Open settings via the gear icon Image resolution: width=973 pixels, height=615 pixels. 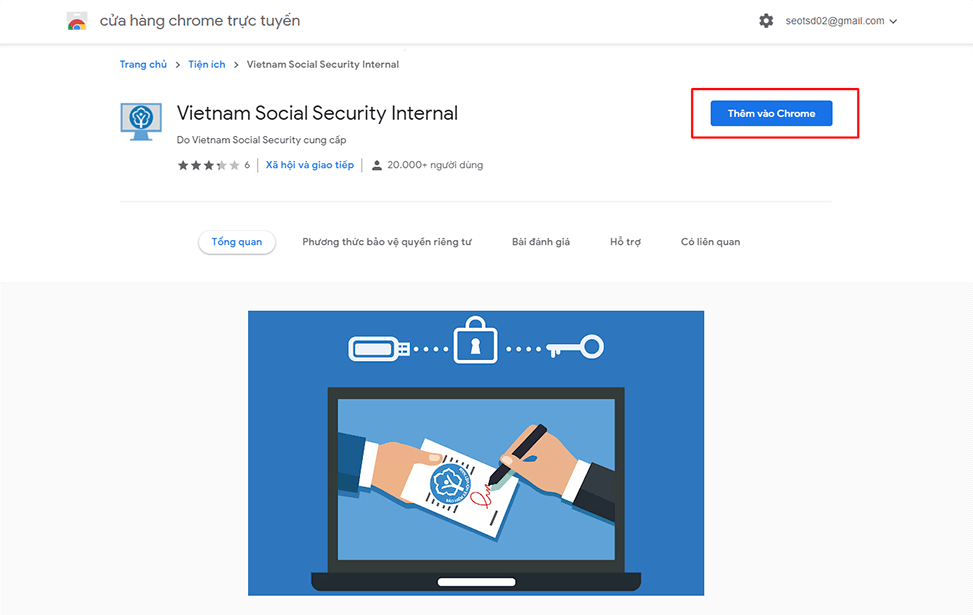[766, 21]
